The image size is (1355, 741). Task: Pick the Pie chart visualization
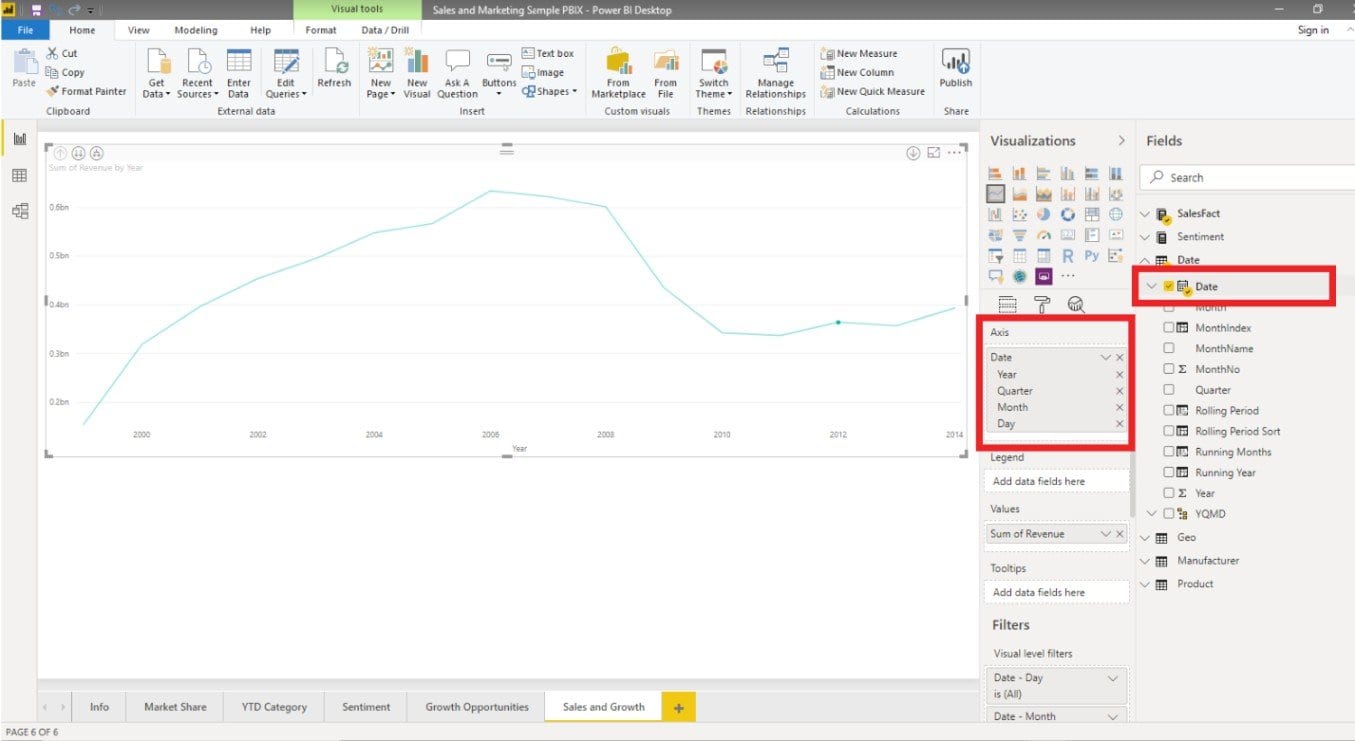[1043, 214]
